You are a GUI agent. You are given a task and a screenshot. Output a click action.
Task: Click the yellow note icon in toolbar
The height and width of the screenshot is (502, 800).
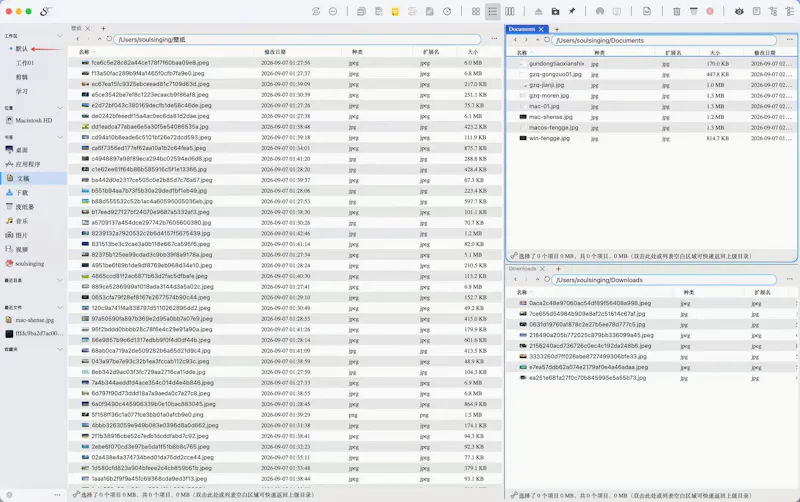[395, 11]
